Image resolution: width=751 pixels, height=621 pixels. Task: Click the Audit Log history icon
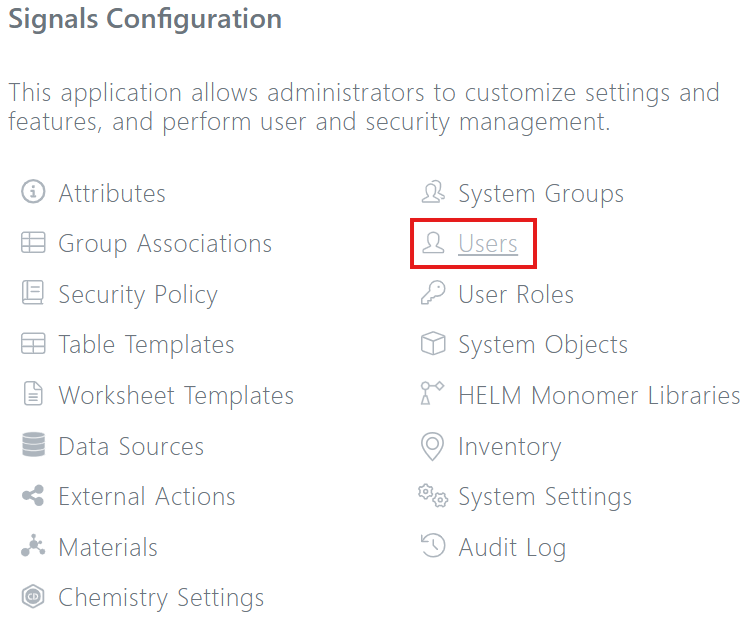pyautogui.click(x=432, y=547)
